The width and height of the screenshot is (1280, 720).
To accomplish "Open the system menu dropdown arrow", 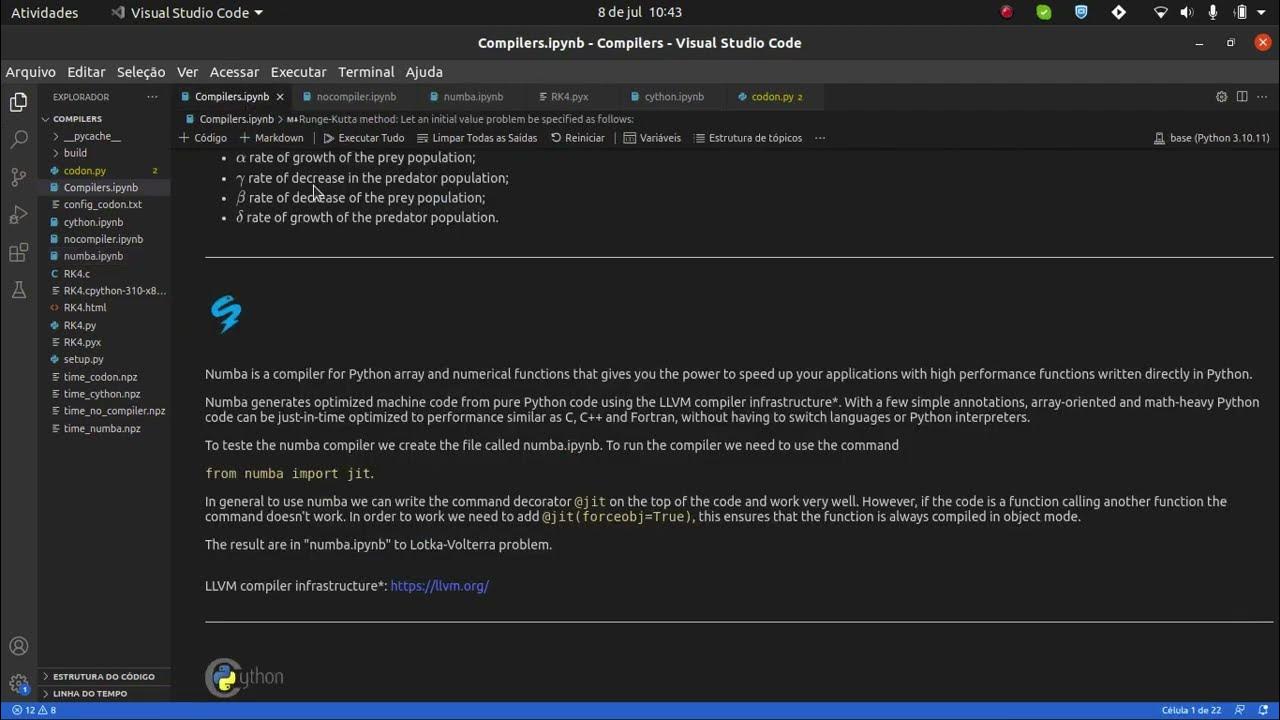I will [1262, 13].
